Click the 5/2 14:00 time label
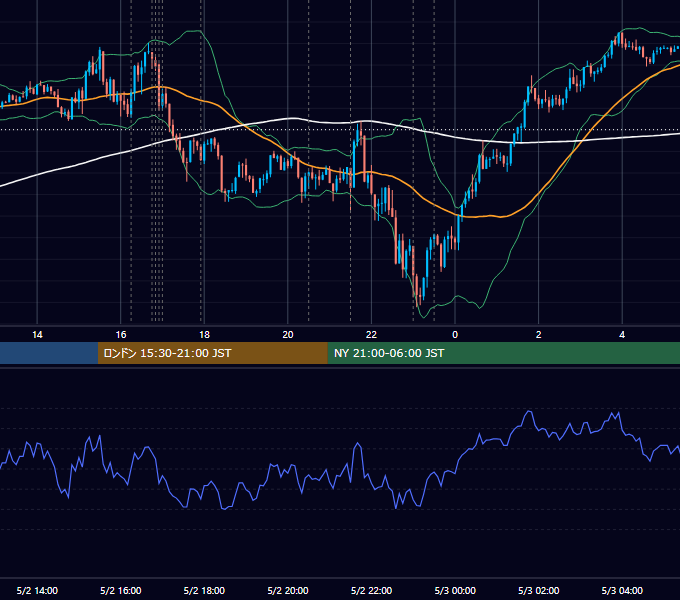 coord(37,590)
